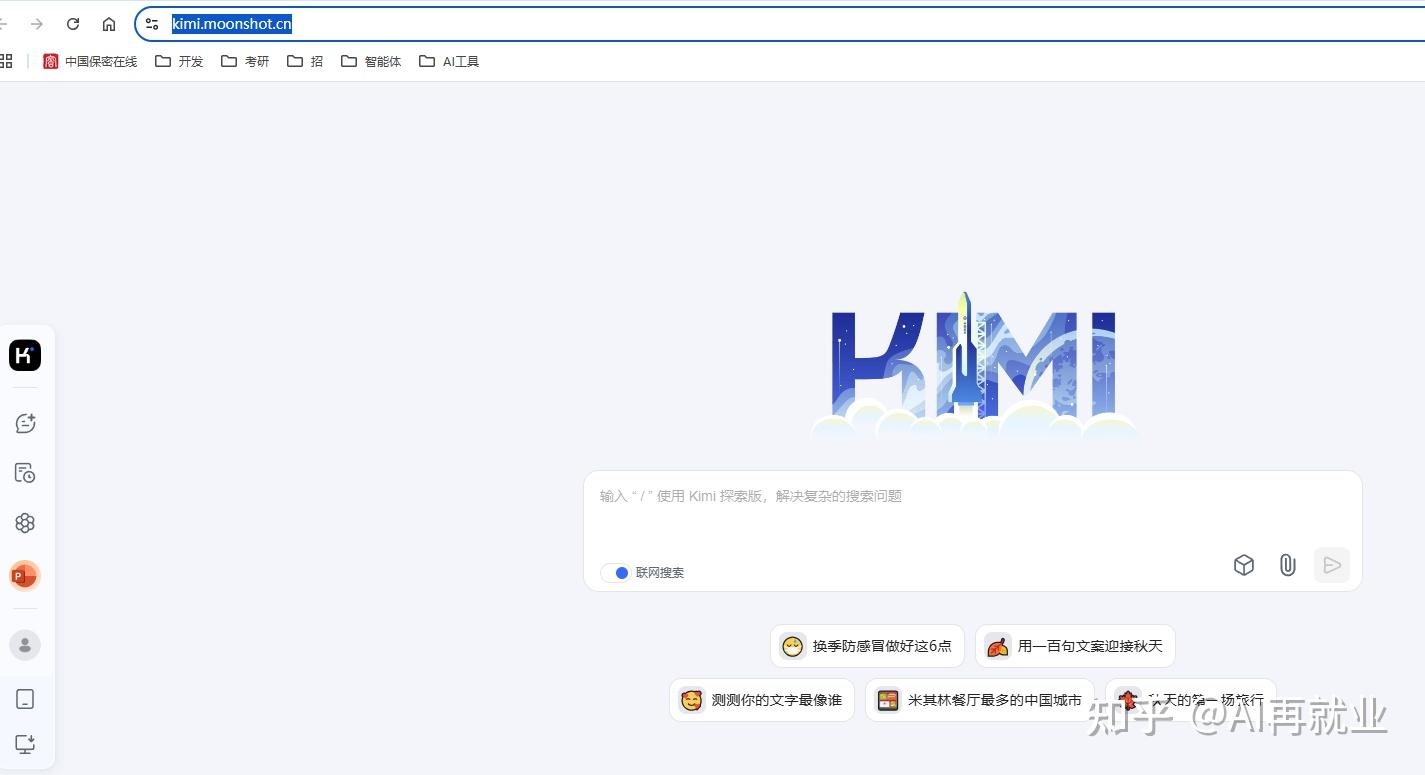This screenshot has width=1425, height=775.
Task: Open the user profile avatar
Action: click(x=24, y=645)
